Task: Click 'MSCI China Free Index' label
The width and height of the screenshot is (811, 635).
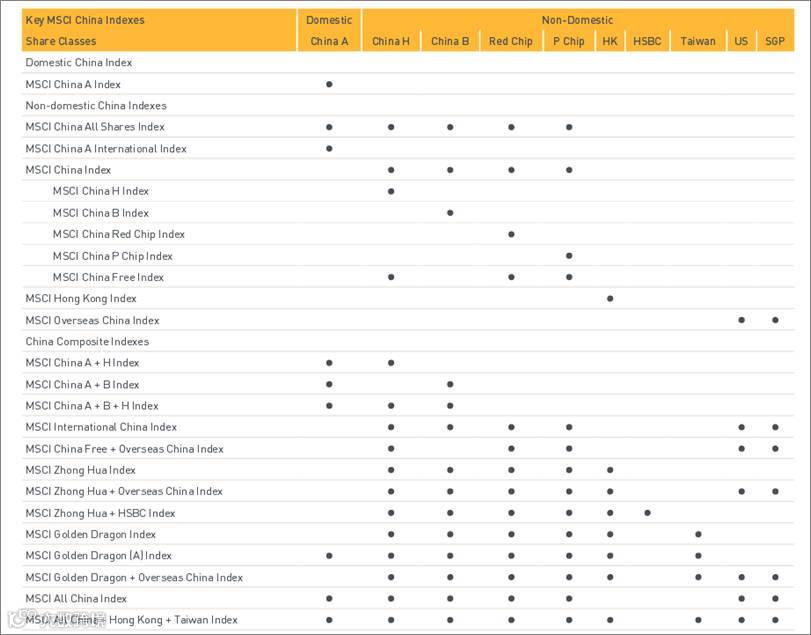Action: [108, 277]
